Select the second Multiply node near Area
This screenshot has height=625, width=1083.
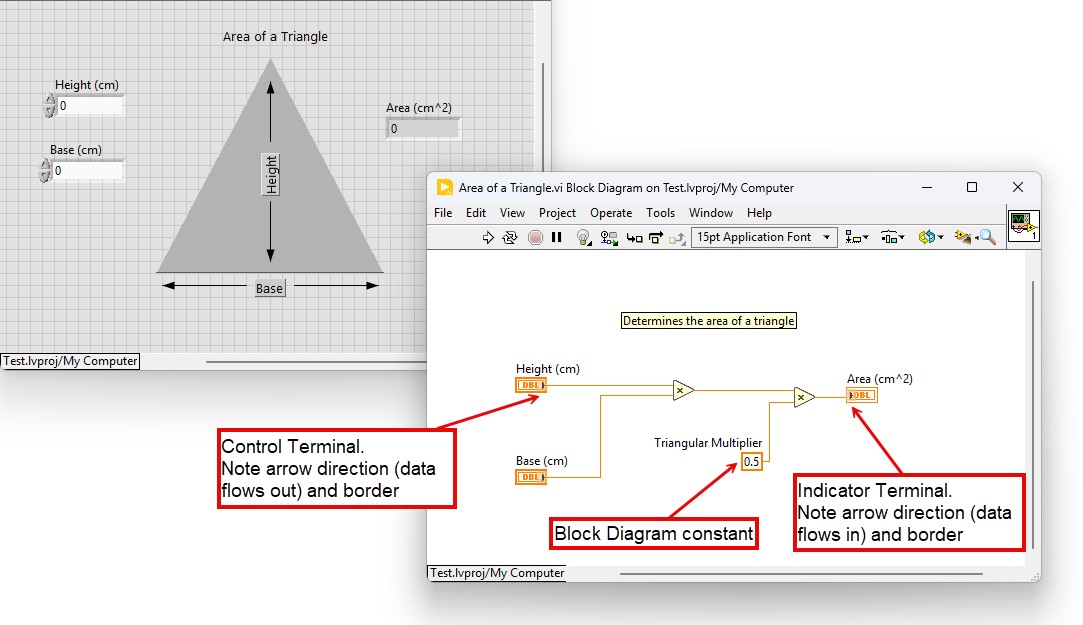pyautogui.click(x=803, y=397)
